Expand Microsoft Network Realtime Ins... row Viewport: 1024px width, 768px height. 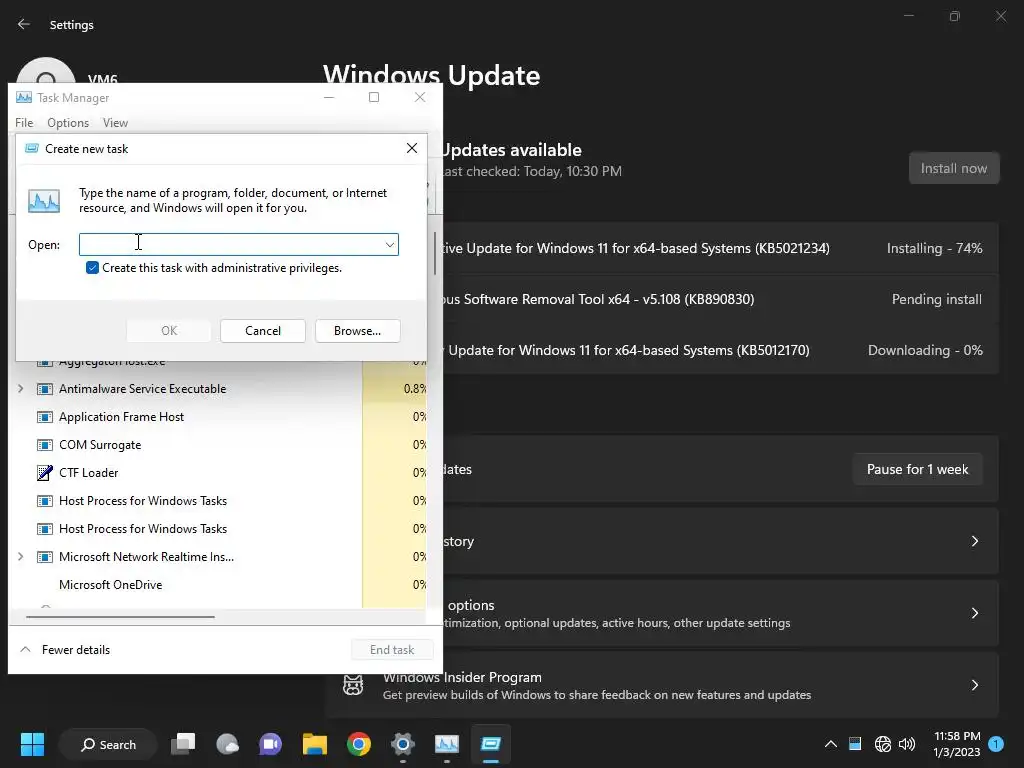20,556
